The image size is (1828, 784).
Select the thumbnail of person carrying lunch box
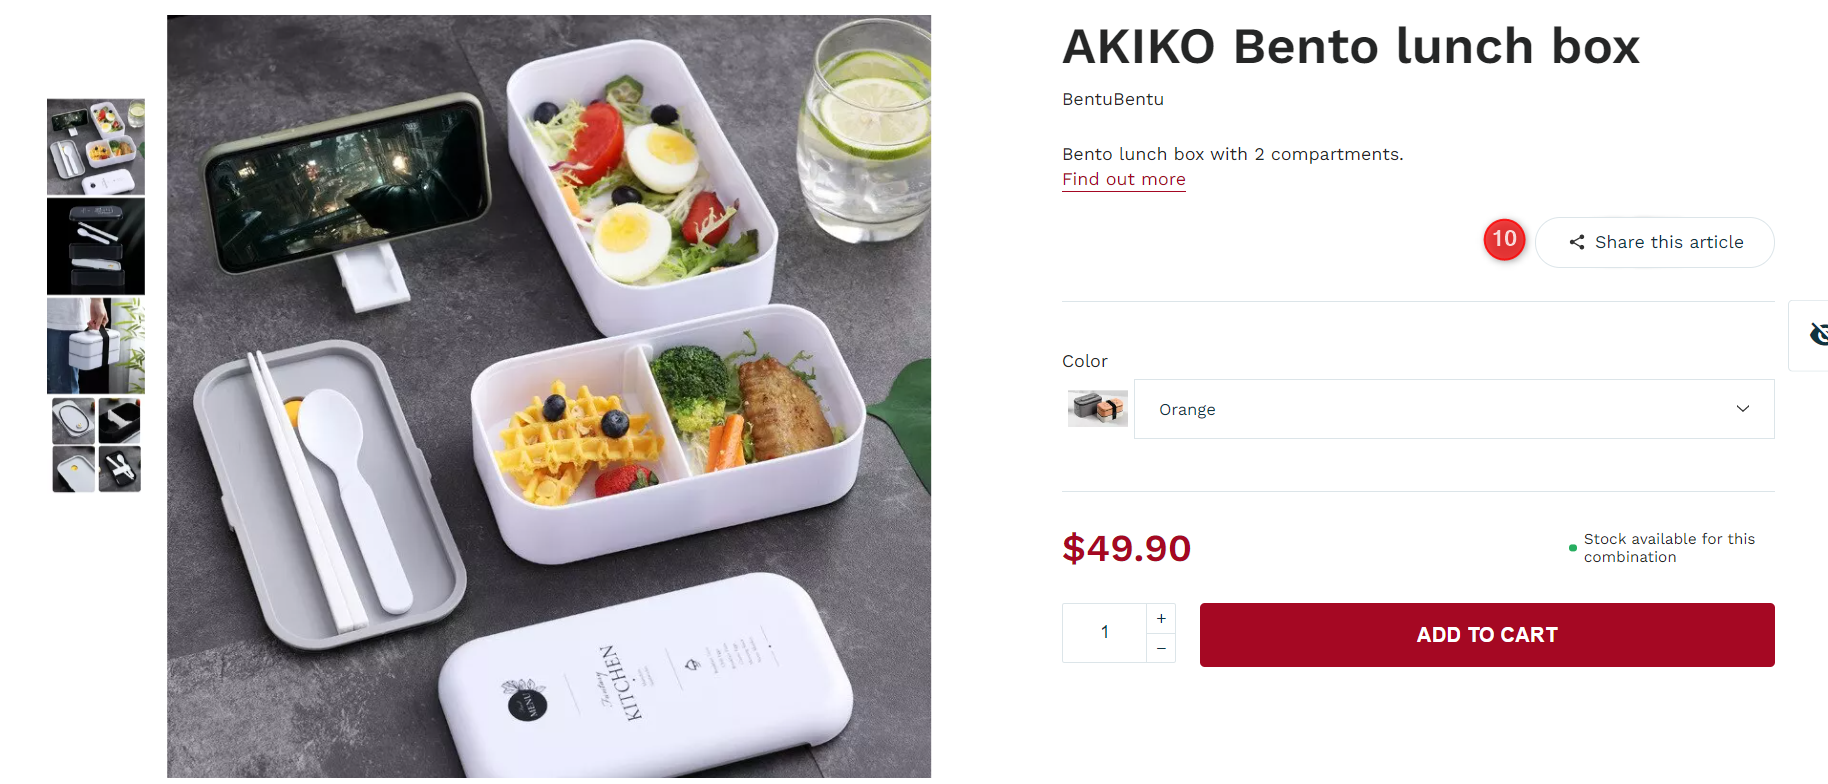(x=96, y=345)
